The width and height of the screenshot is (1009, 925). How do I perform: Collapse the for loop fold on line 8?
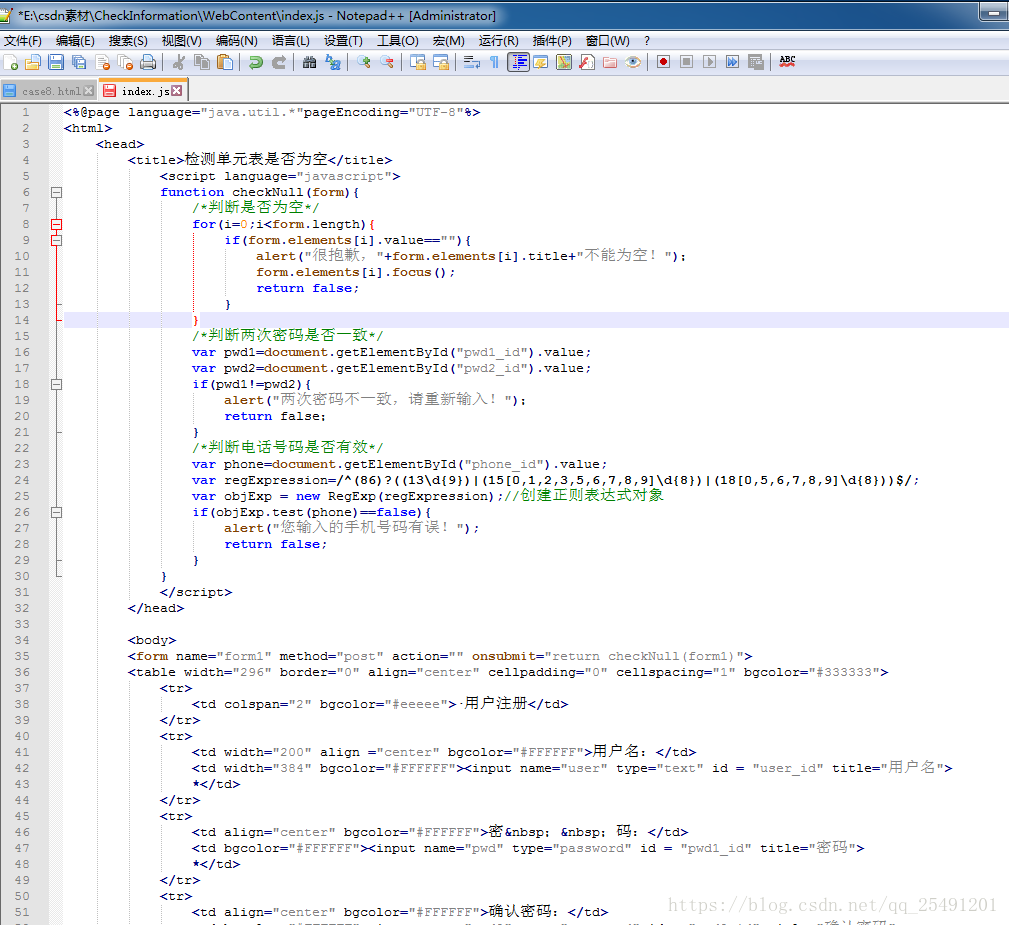click(57, 224)
